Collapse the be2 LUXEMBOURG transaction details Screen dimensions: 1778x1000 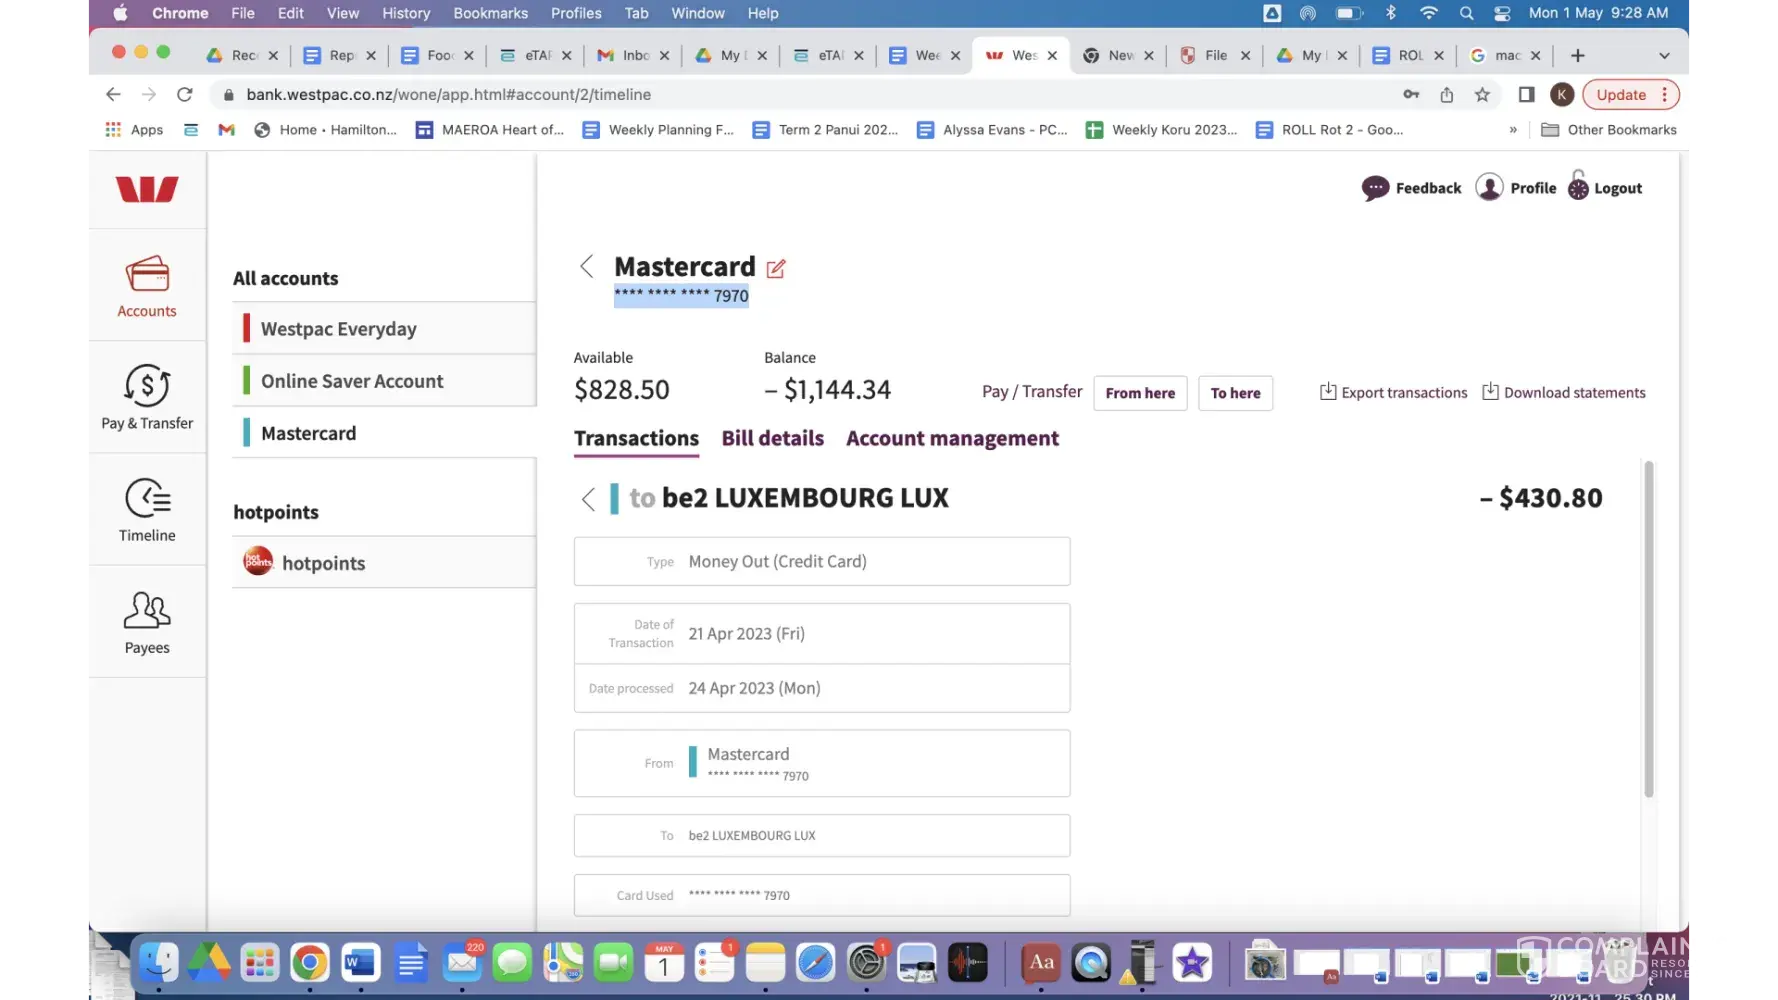[588, 498]
